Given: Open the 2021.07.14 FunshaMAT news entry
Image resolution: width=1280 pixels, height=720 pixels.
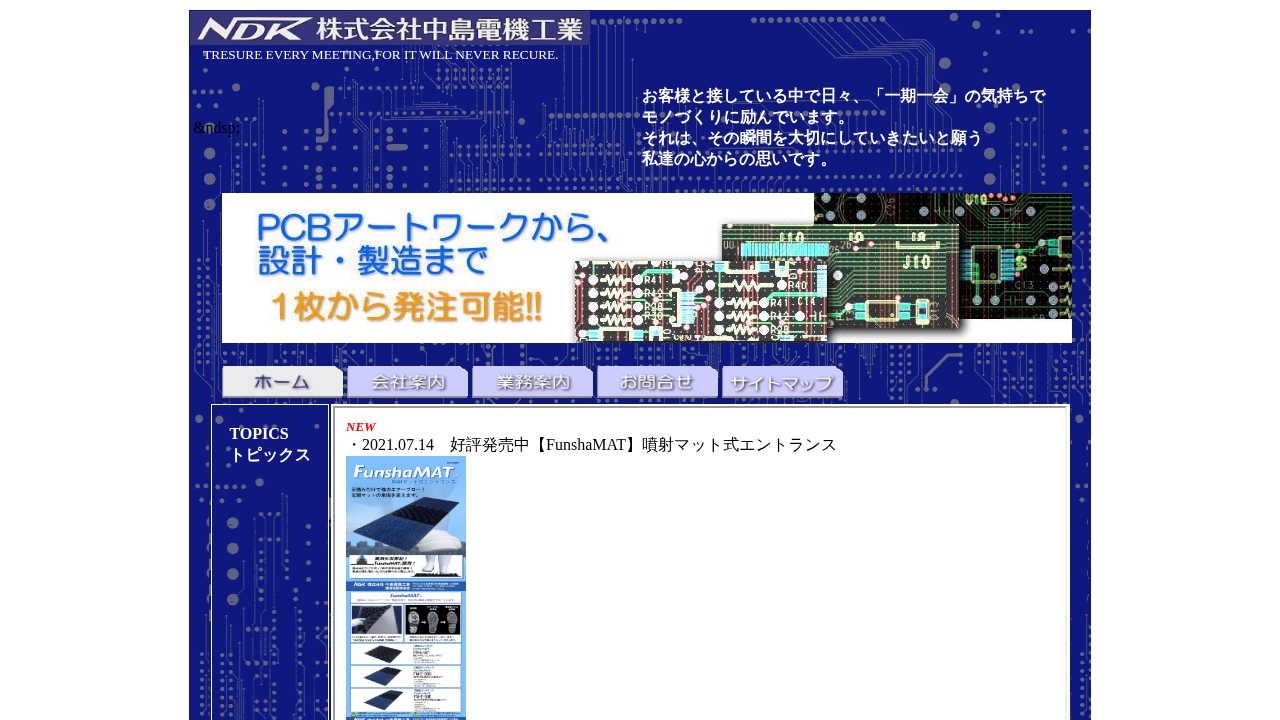Looking at the screenshot, I should [x=590, y=444].
